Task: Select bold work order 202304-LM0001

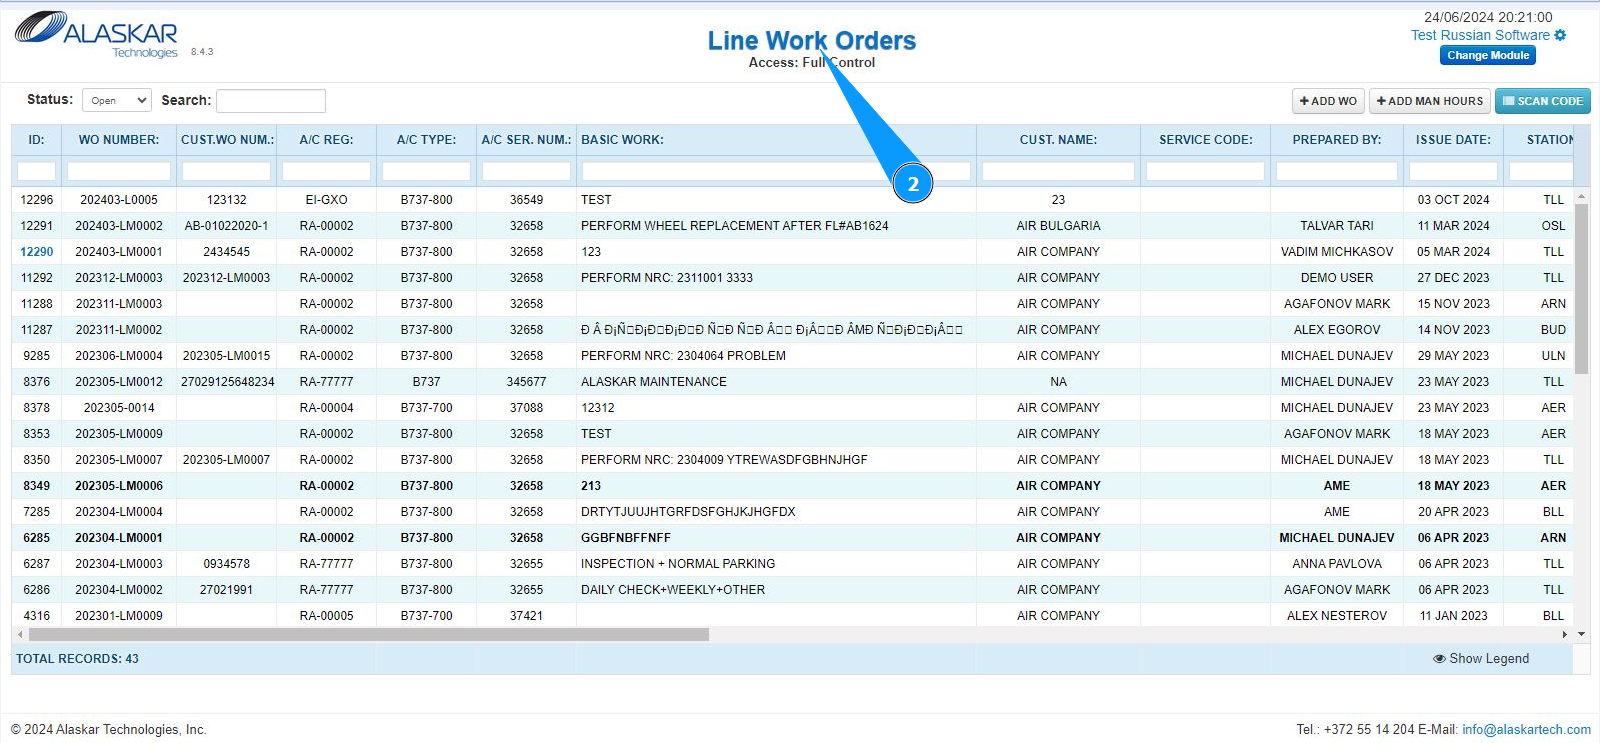Action: (x=119, y=538)
